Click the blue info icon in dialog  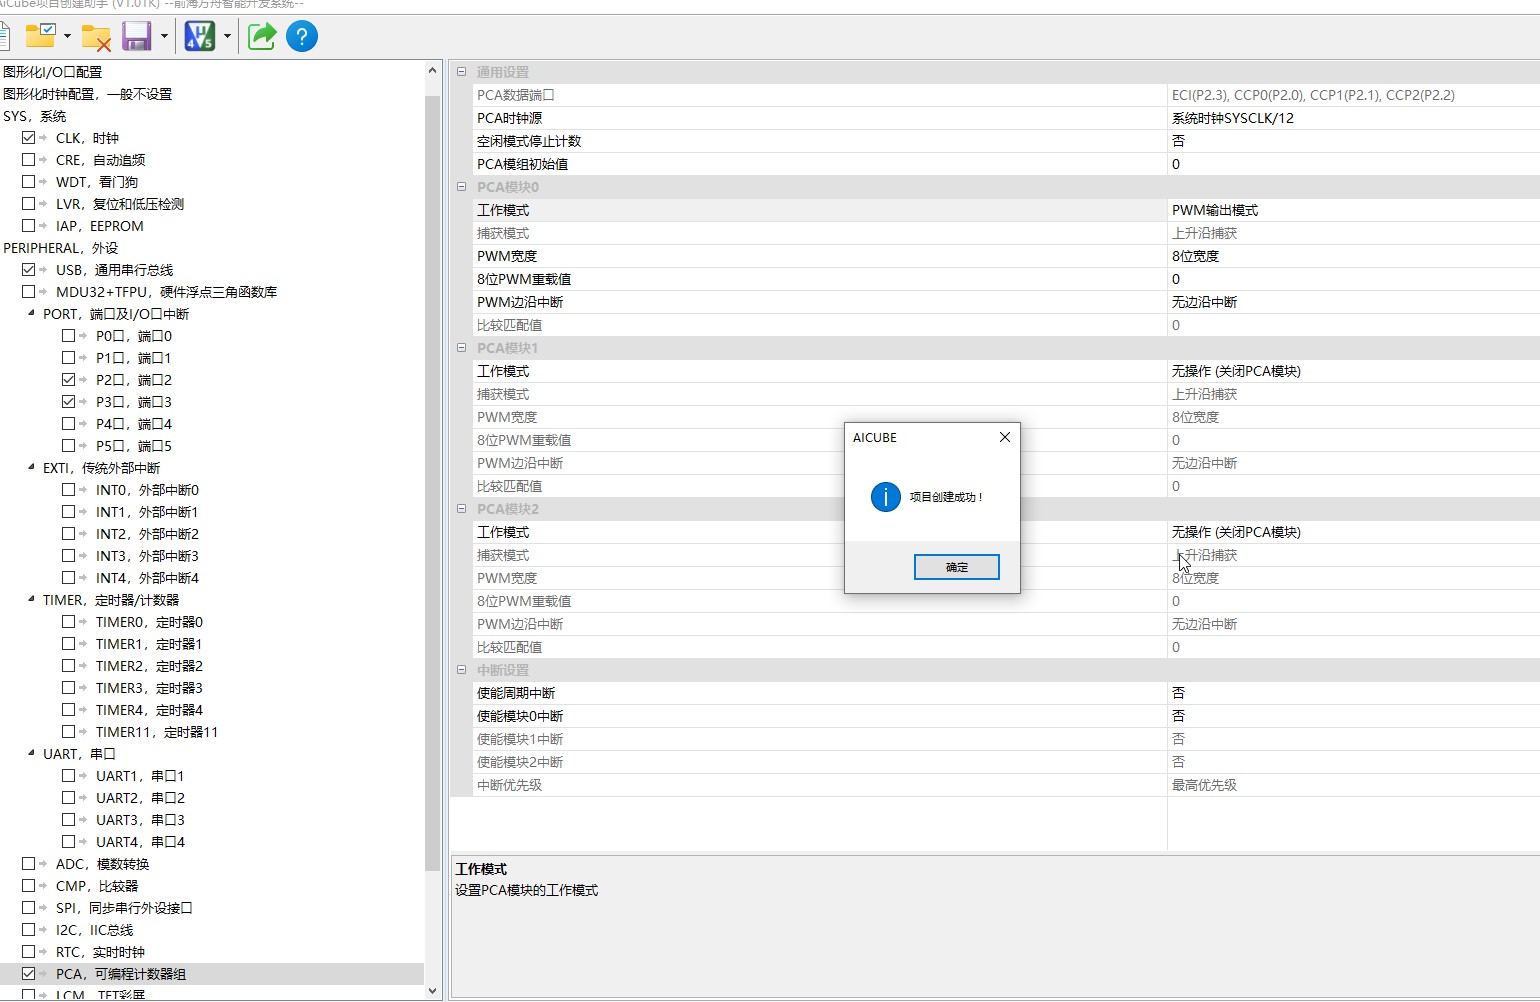click(885, 497)
